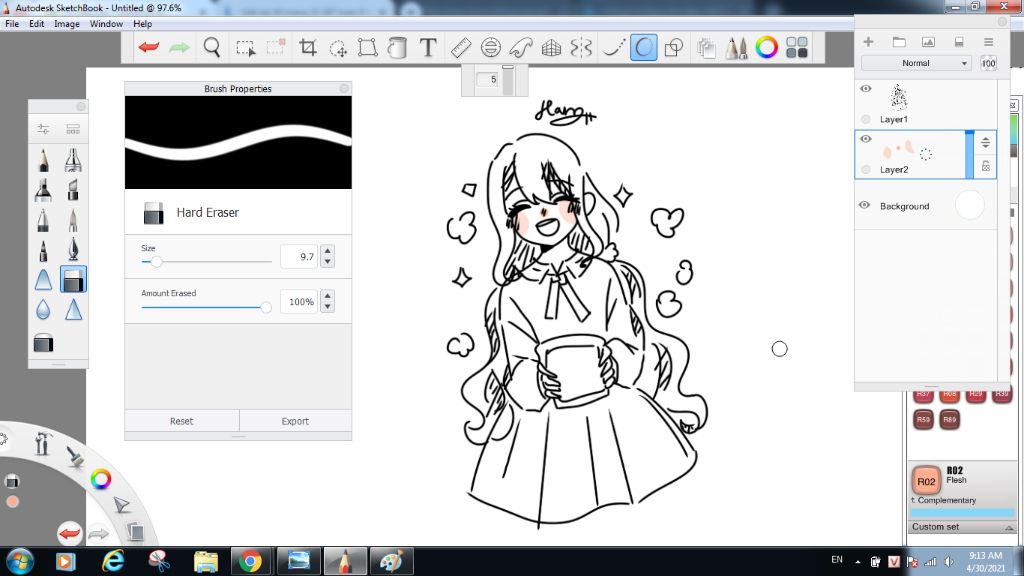
Task: Open the Window menu
Action: click(106, 24)
